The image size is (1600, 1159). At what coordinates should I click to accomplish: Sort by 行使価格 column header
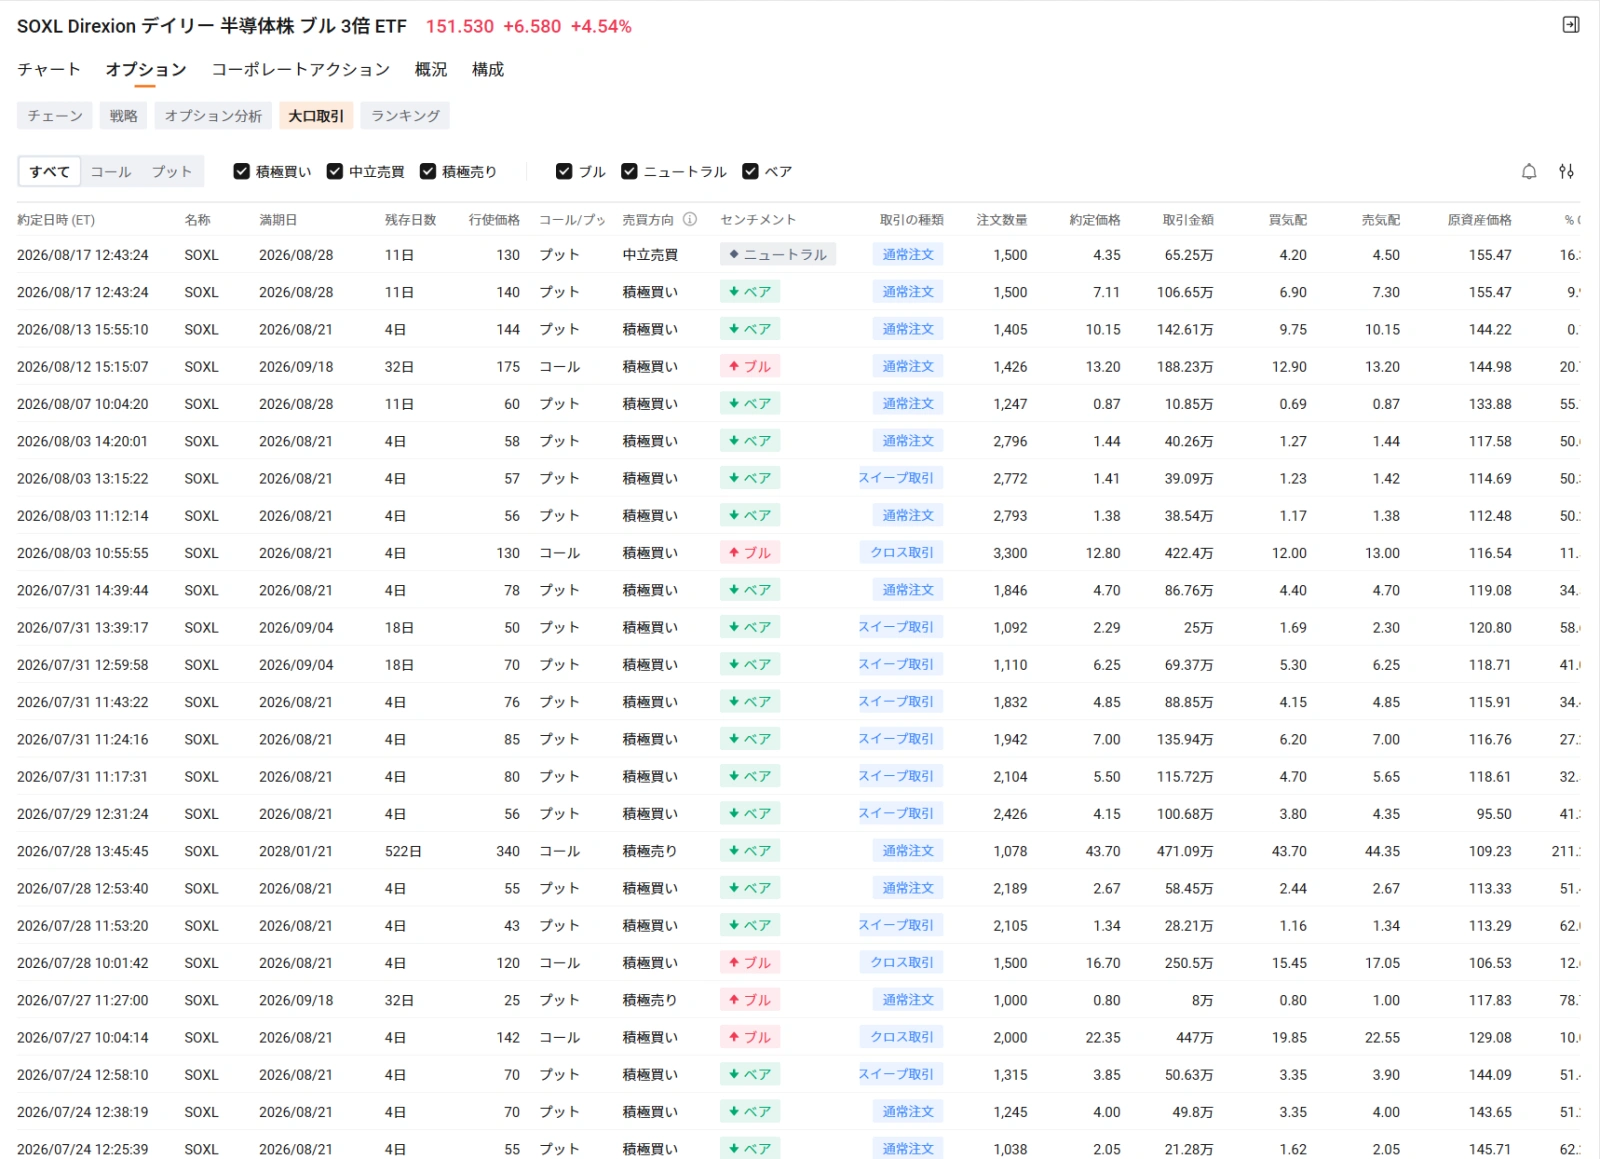click(x=494, y=220)
